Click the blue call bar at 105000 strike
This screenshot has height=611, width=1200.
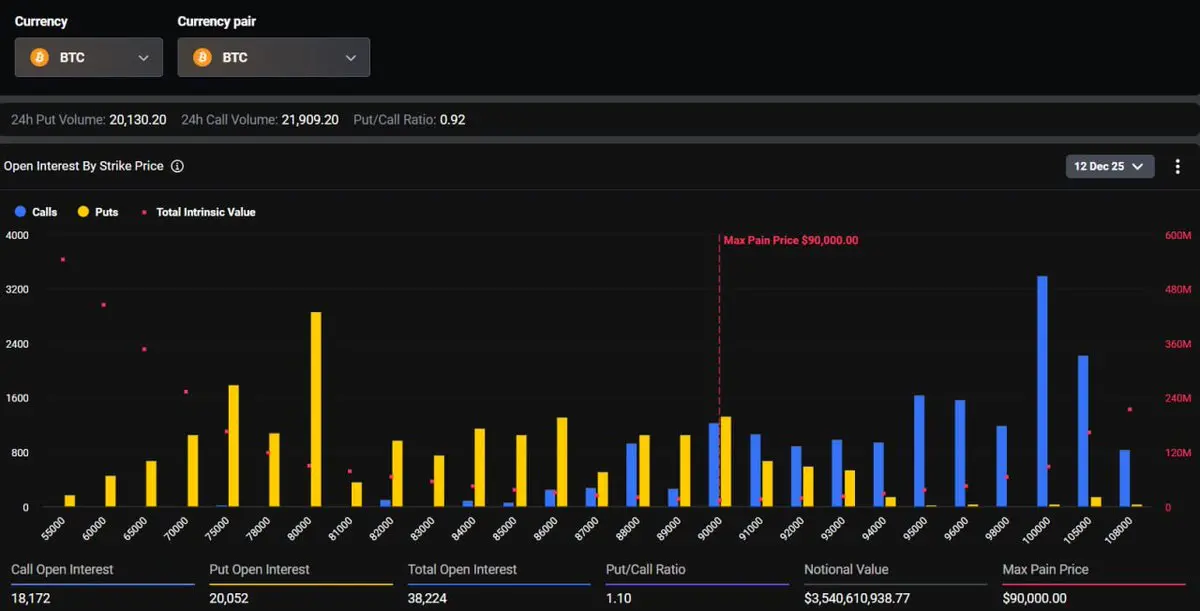click(1083, 431)
